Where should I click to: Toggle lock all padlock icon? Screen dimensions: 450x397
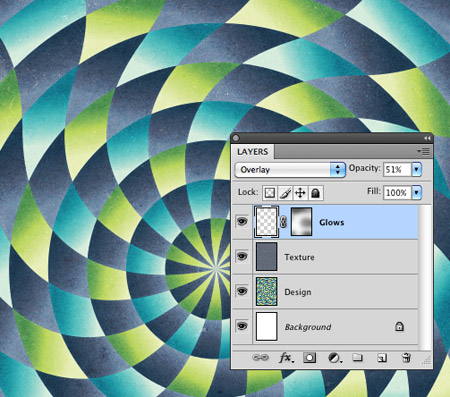tap(315, 193)
